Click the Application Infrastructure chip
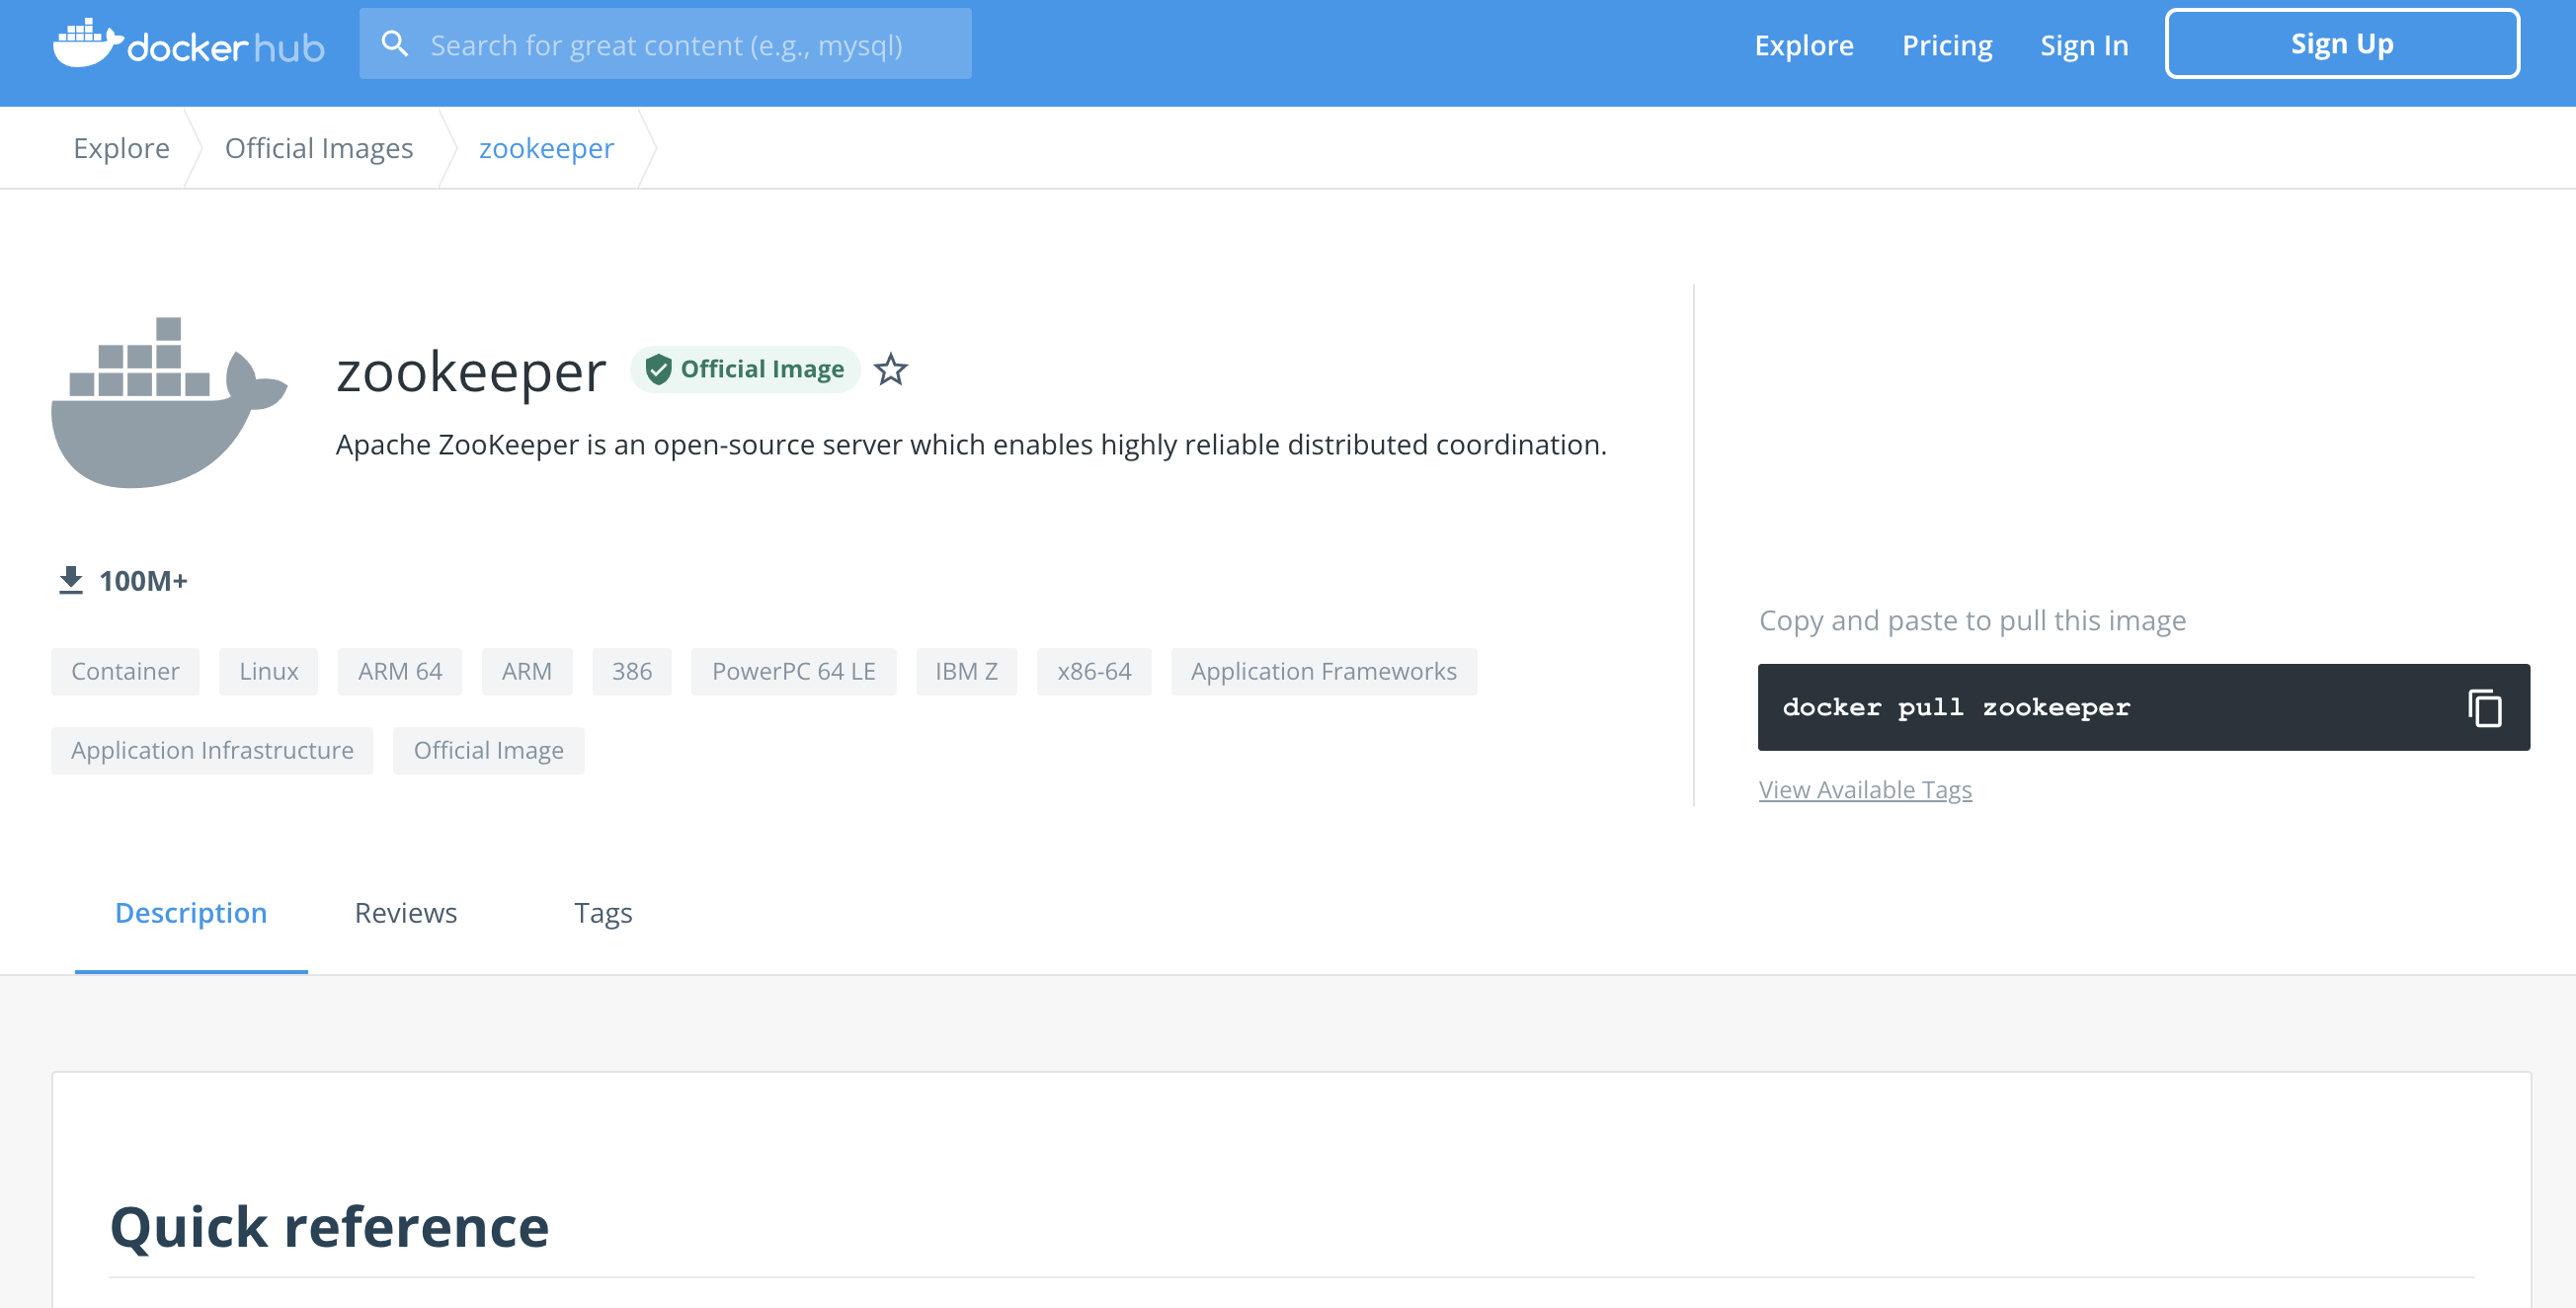The width and height of the screenshot is (2576, 1308). click(x=212, y=750)
